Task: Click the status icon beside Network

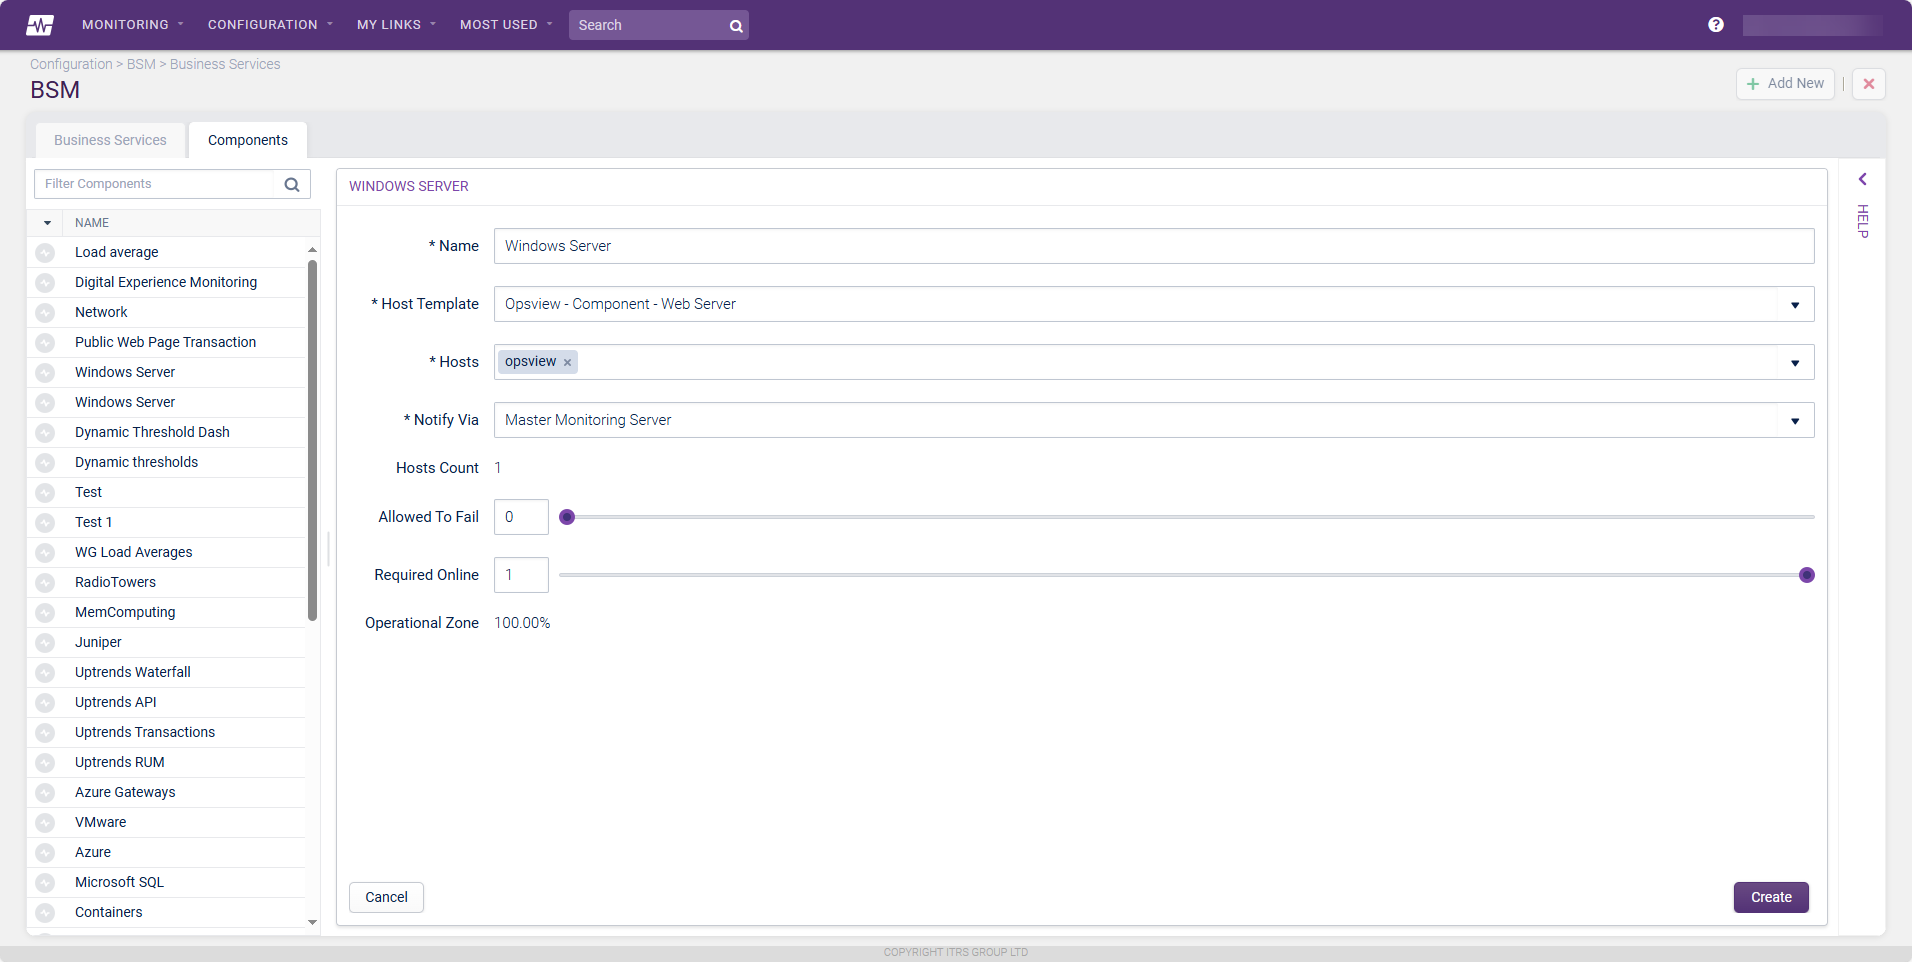Action: coord(45,313)
